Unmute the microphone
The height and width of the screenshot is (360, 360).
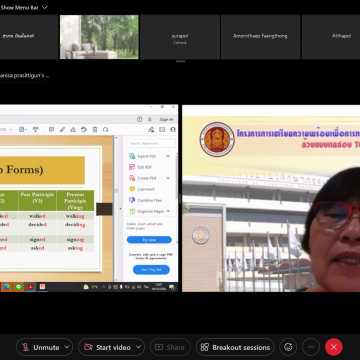click(40, 347)
